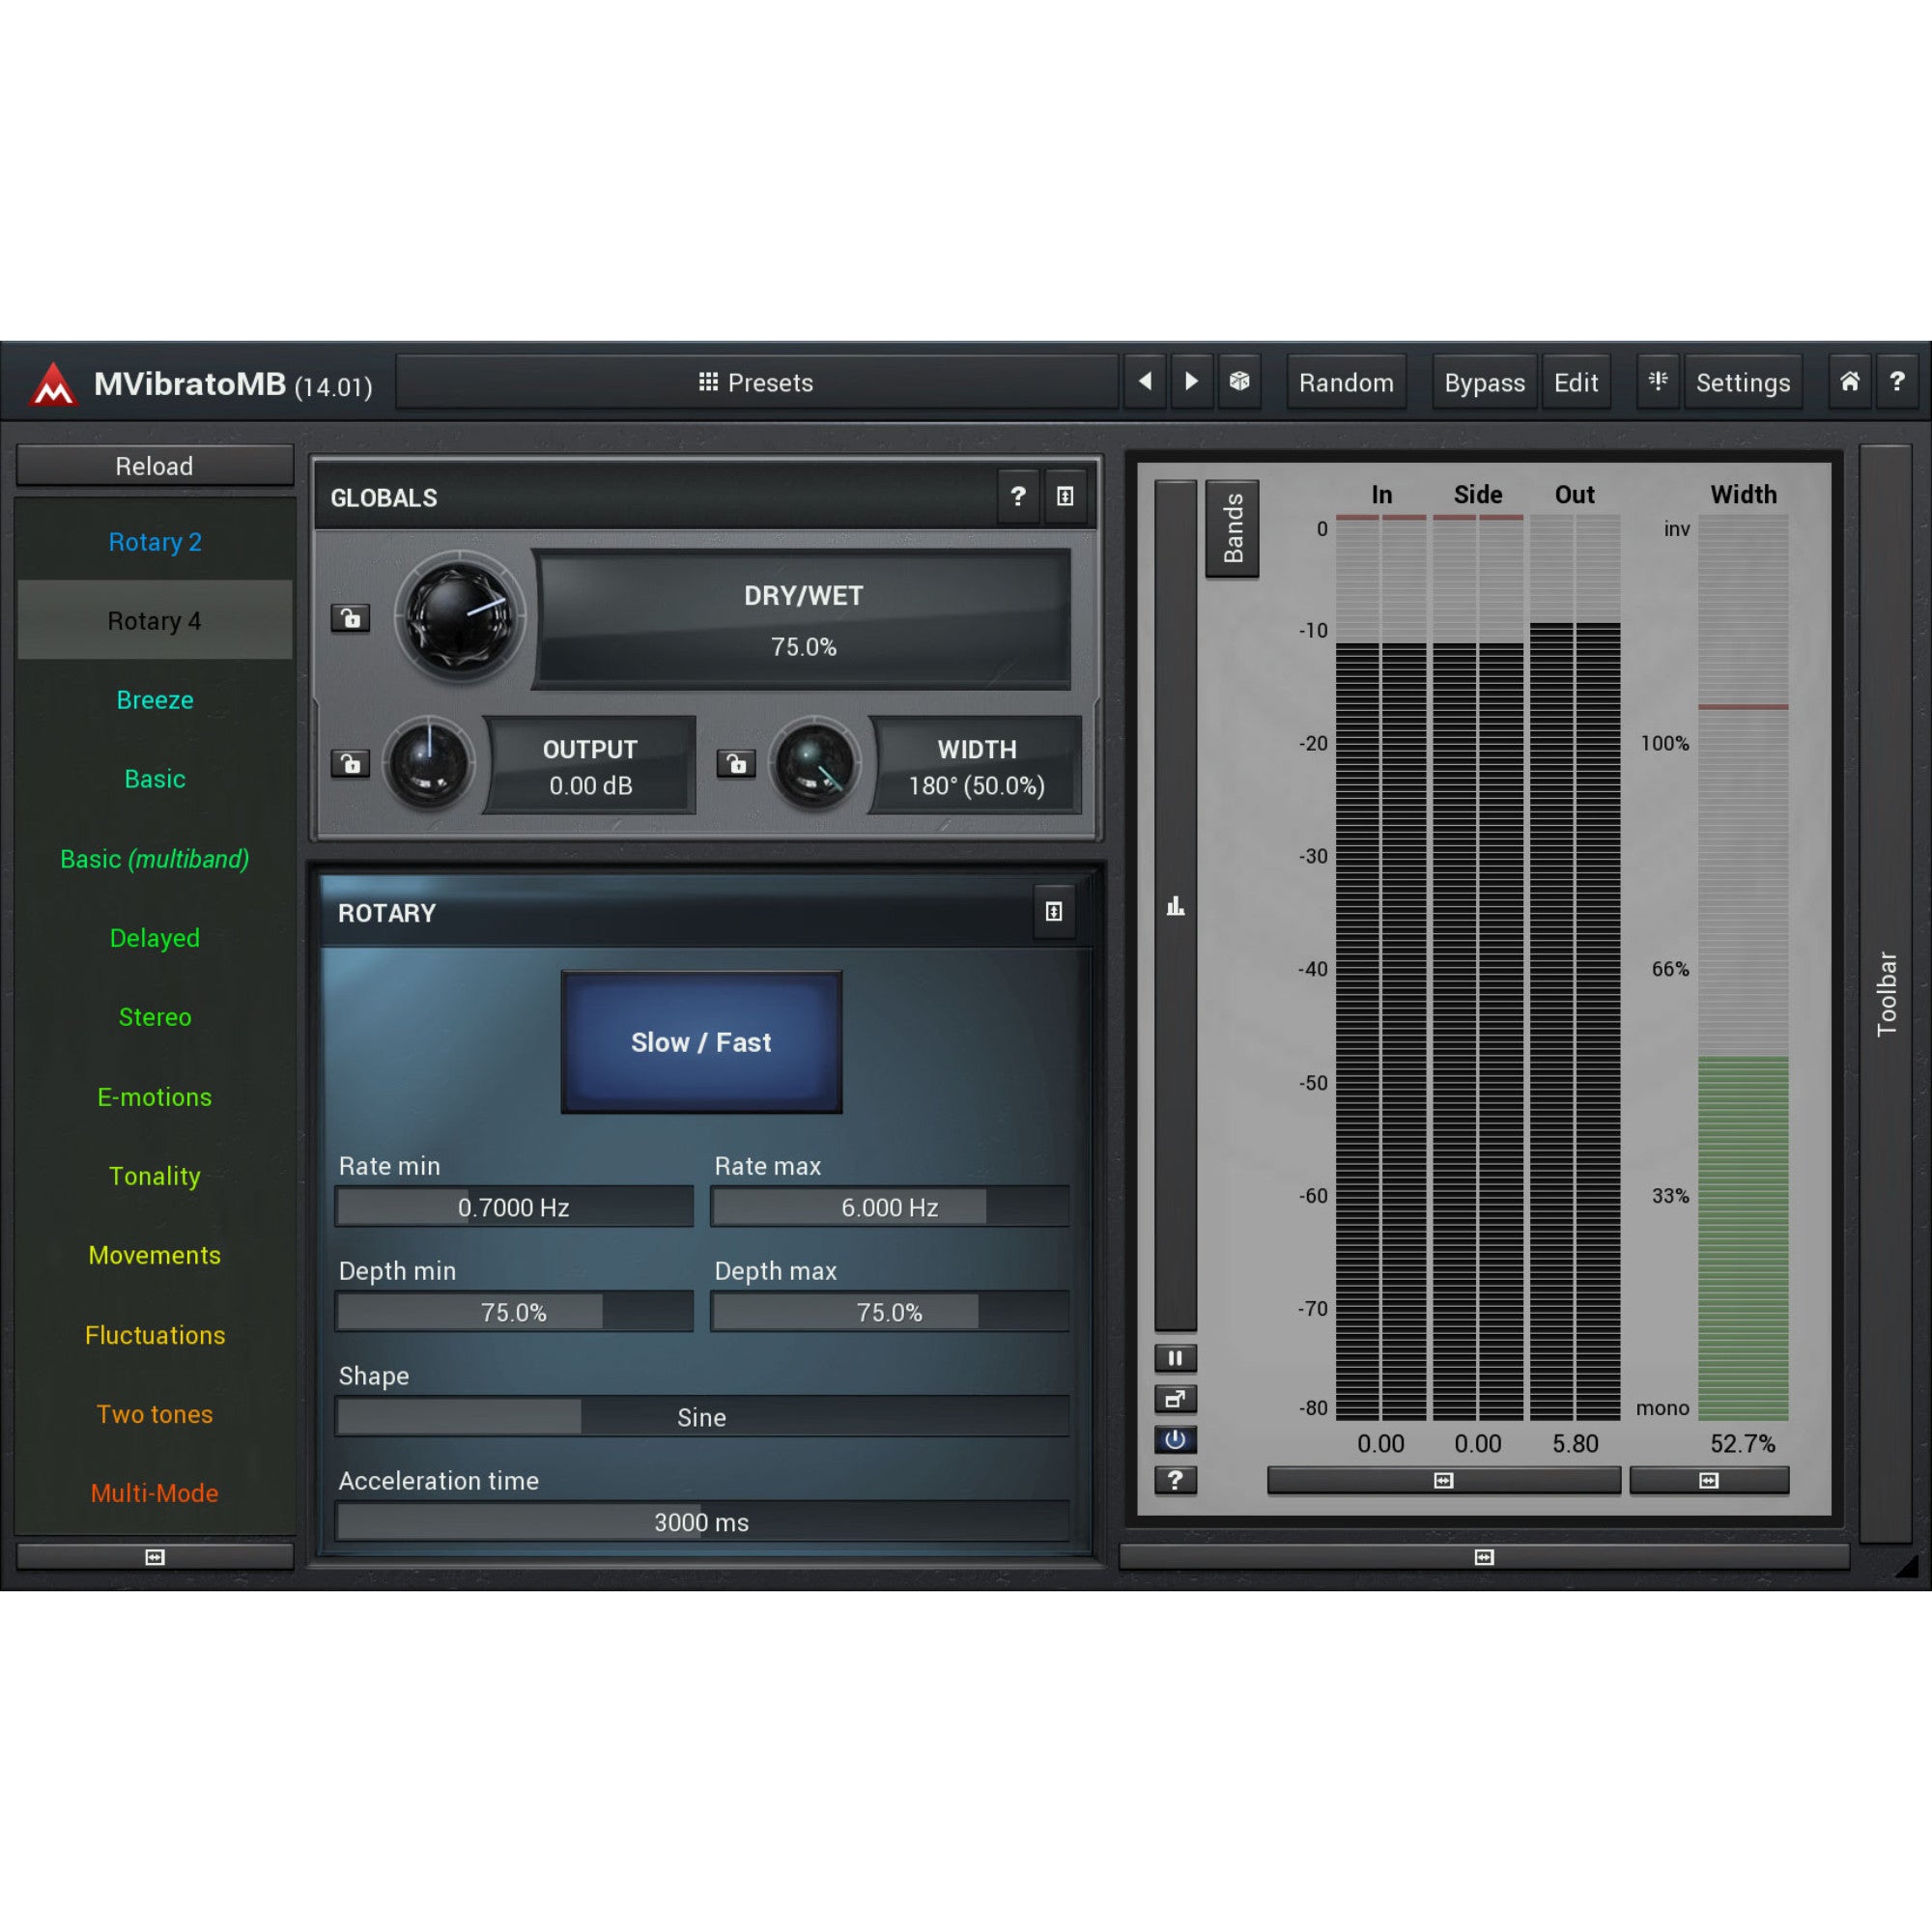Expand the vertical Toolbar panel

point(1886,993)
